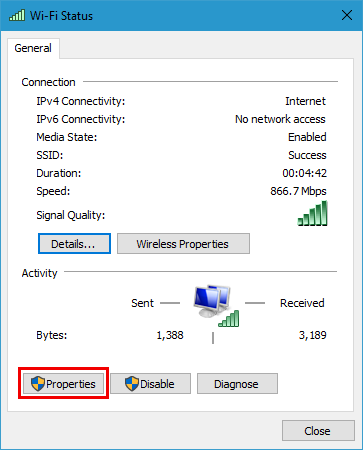Click the Wi-Fi signal icon in title bar

pos(17,15)
